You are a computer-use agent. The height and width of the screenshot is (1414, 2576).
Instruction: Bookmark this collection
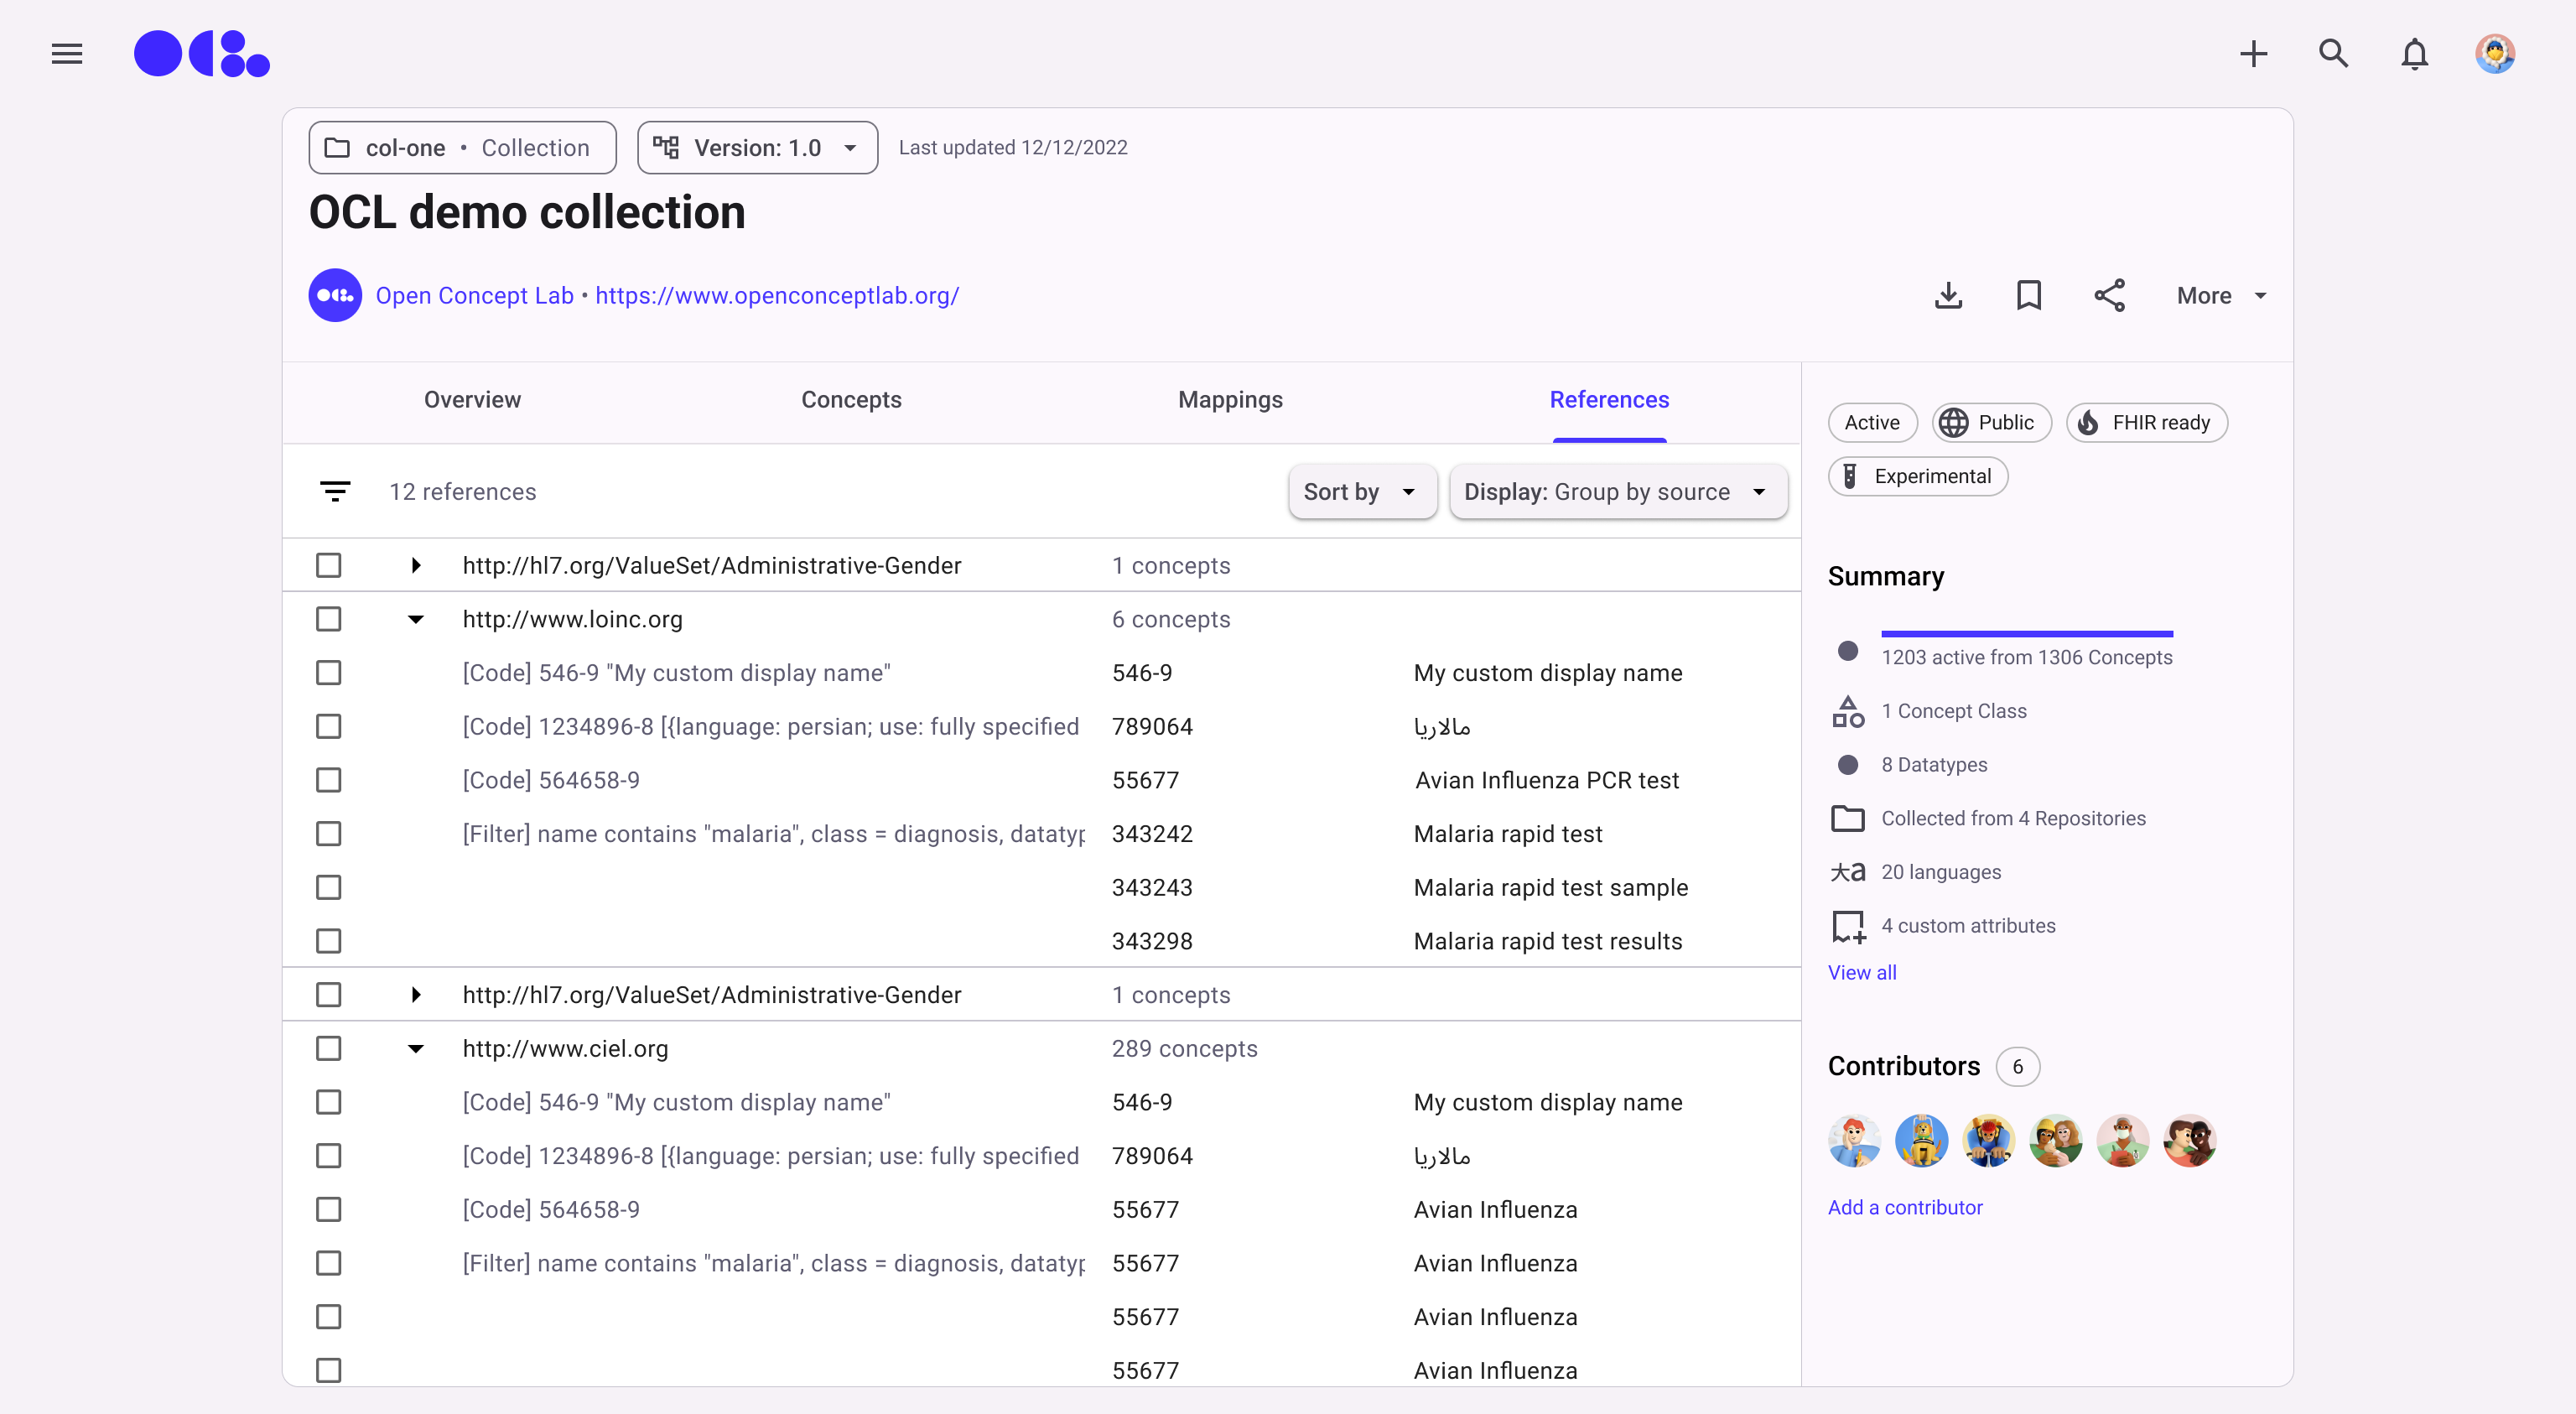[x=2028, y=295]
